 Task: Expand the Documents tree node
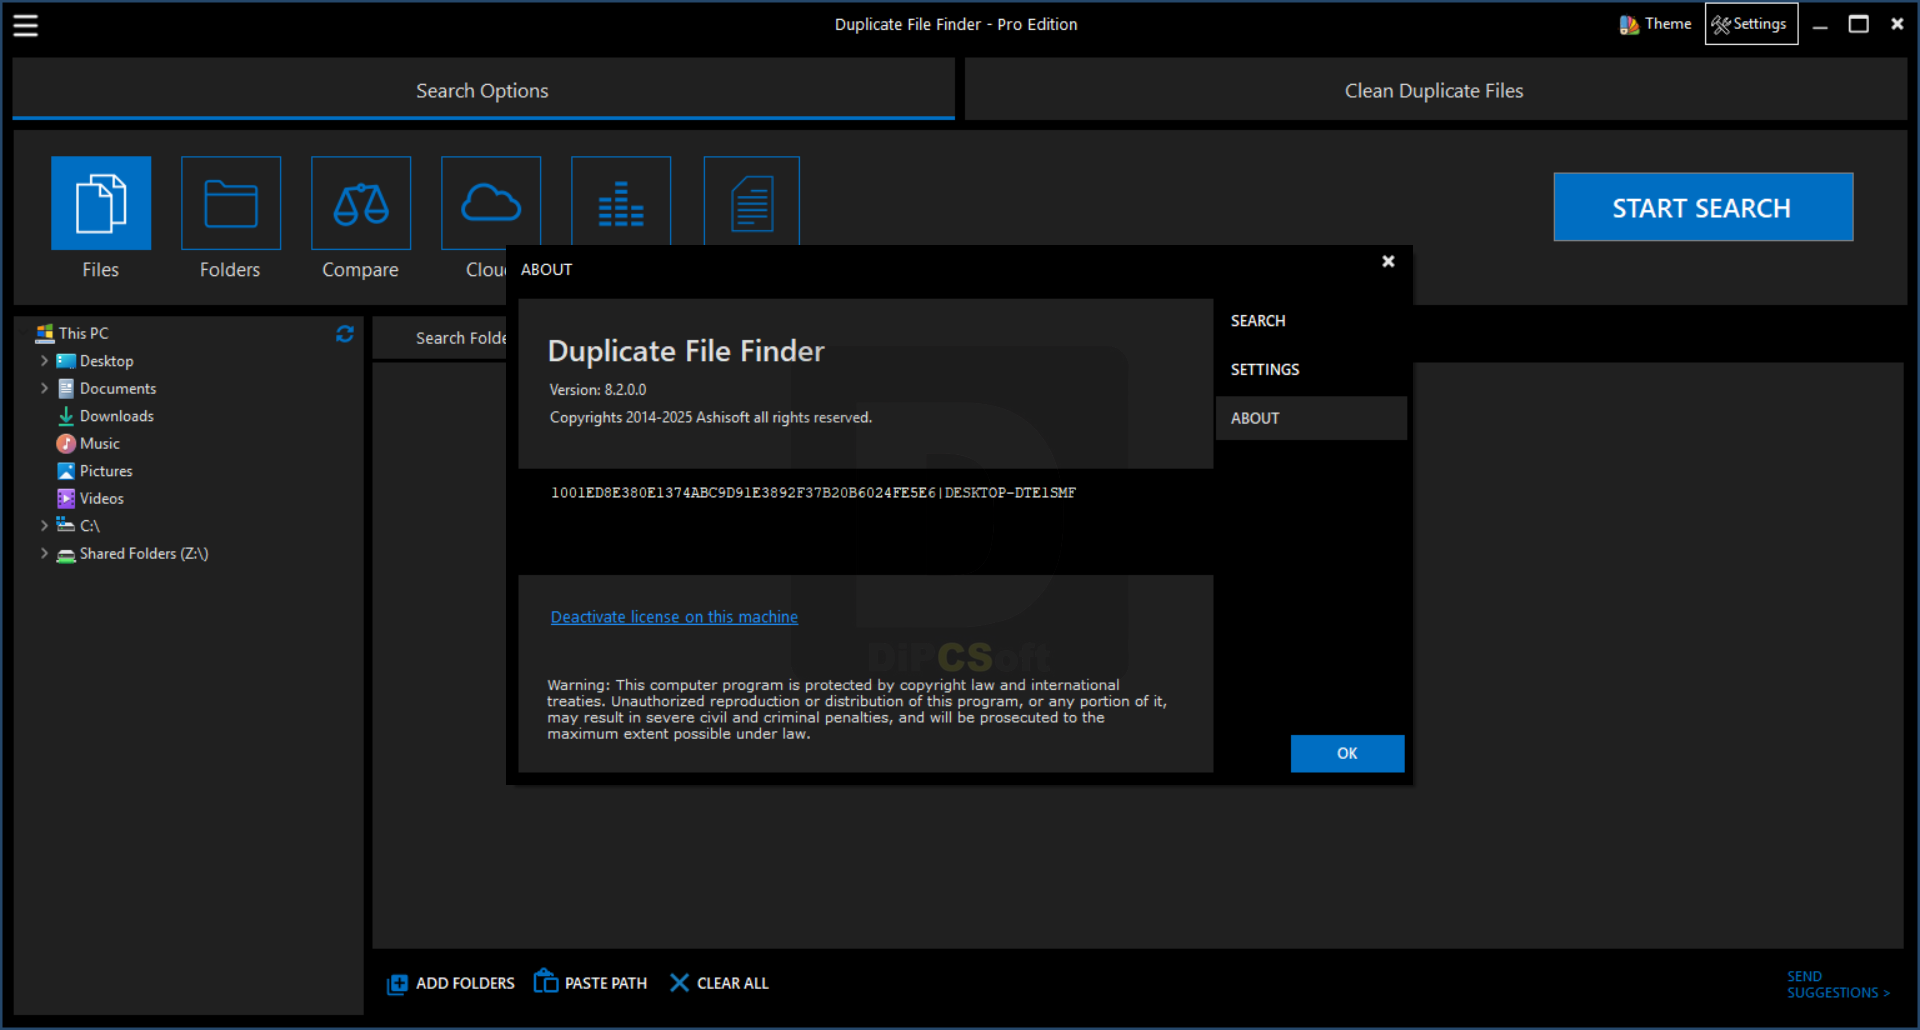(44, 388)
